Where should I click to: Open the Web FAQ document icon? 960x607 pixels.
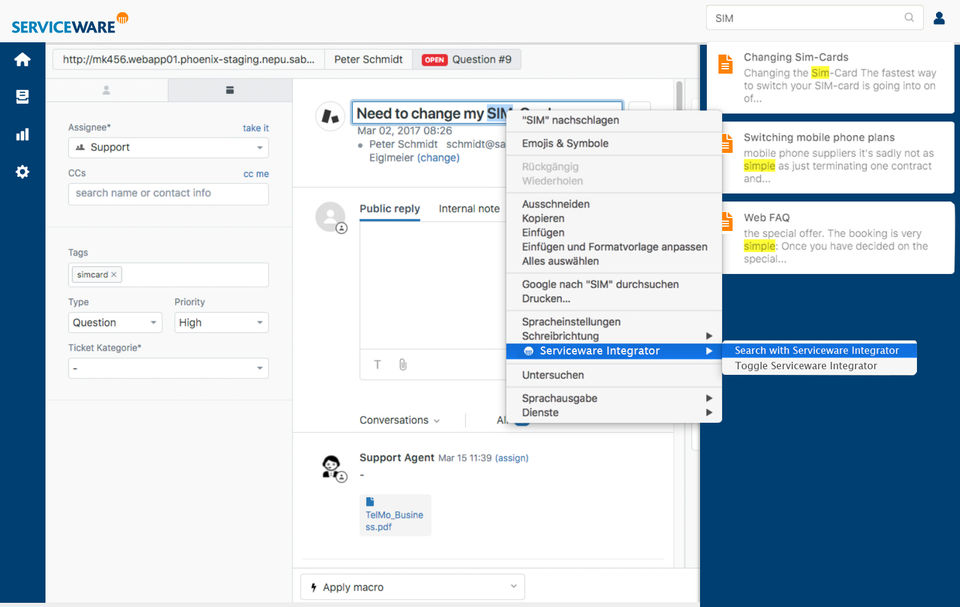tap(727, 222)
